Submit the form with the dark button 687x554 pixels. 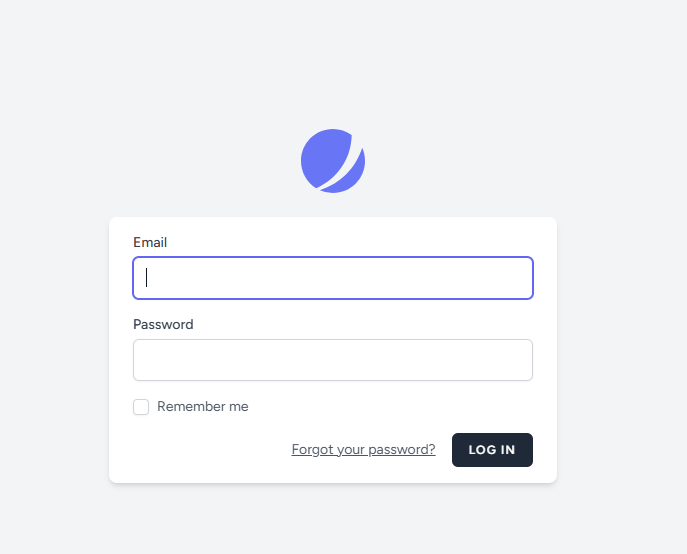[x=492, y=450]
